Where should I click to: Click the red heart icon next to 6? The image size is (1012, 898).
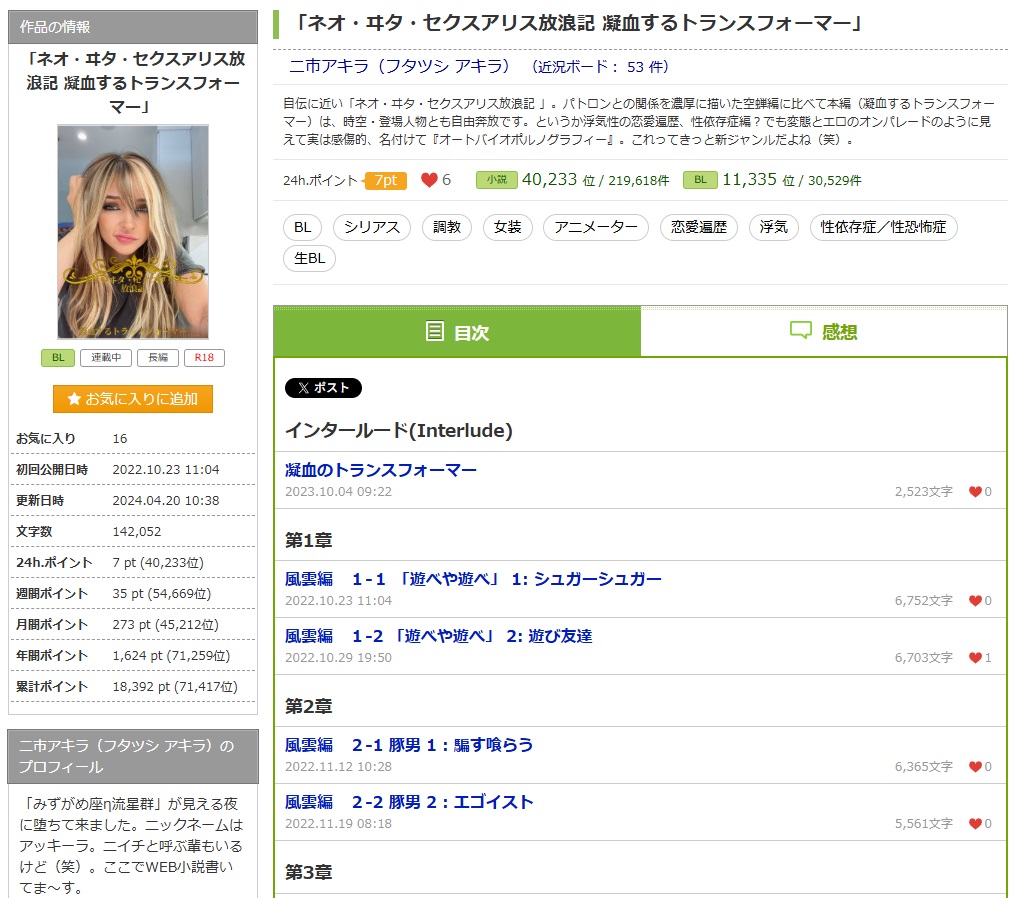429,180
